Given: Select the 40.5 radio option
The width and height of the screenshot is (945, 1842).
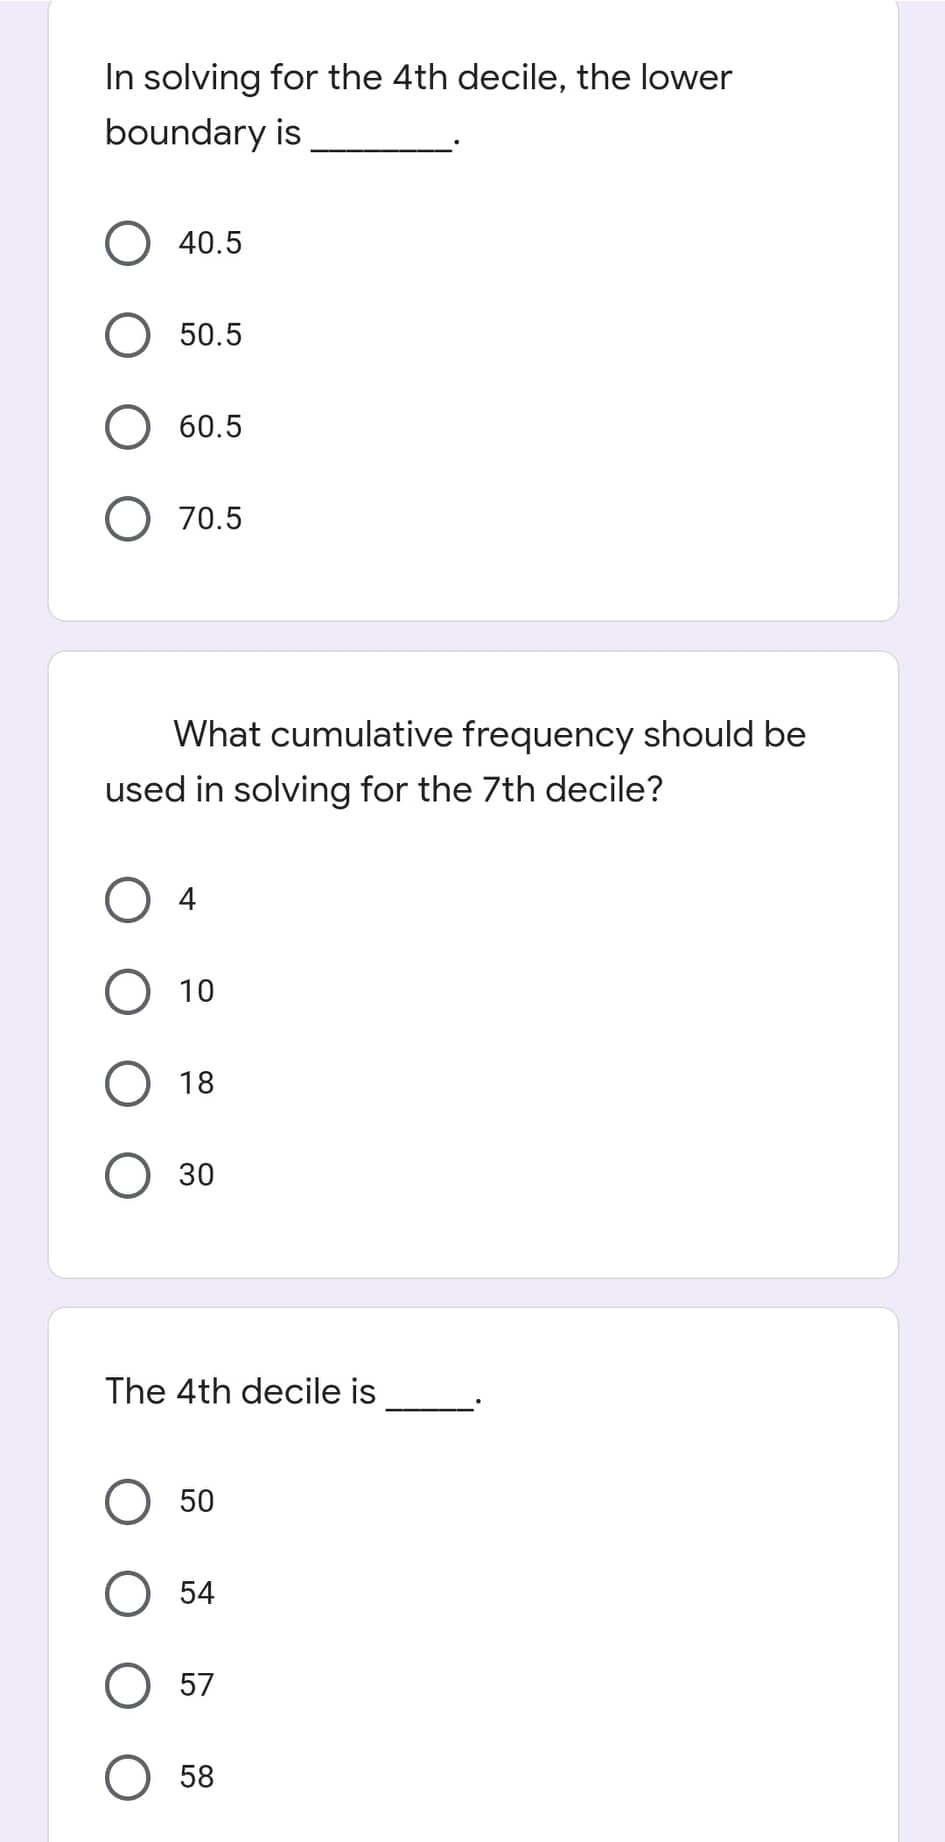Looking at the screenshot, I should 127,241.
